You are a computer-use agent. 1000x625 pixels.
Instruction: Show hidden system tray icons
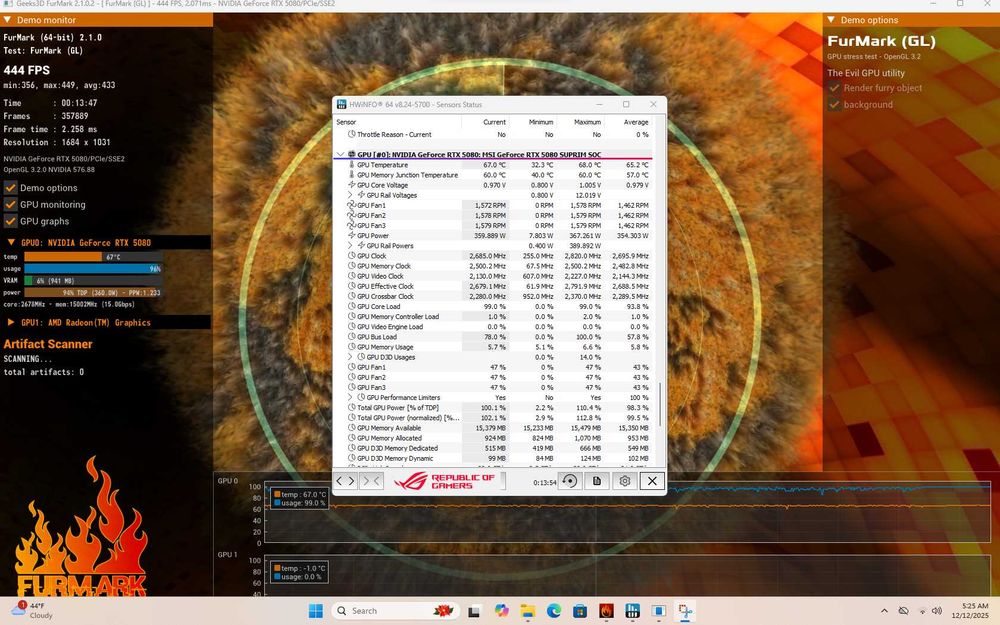884,611
